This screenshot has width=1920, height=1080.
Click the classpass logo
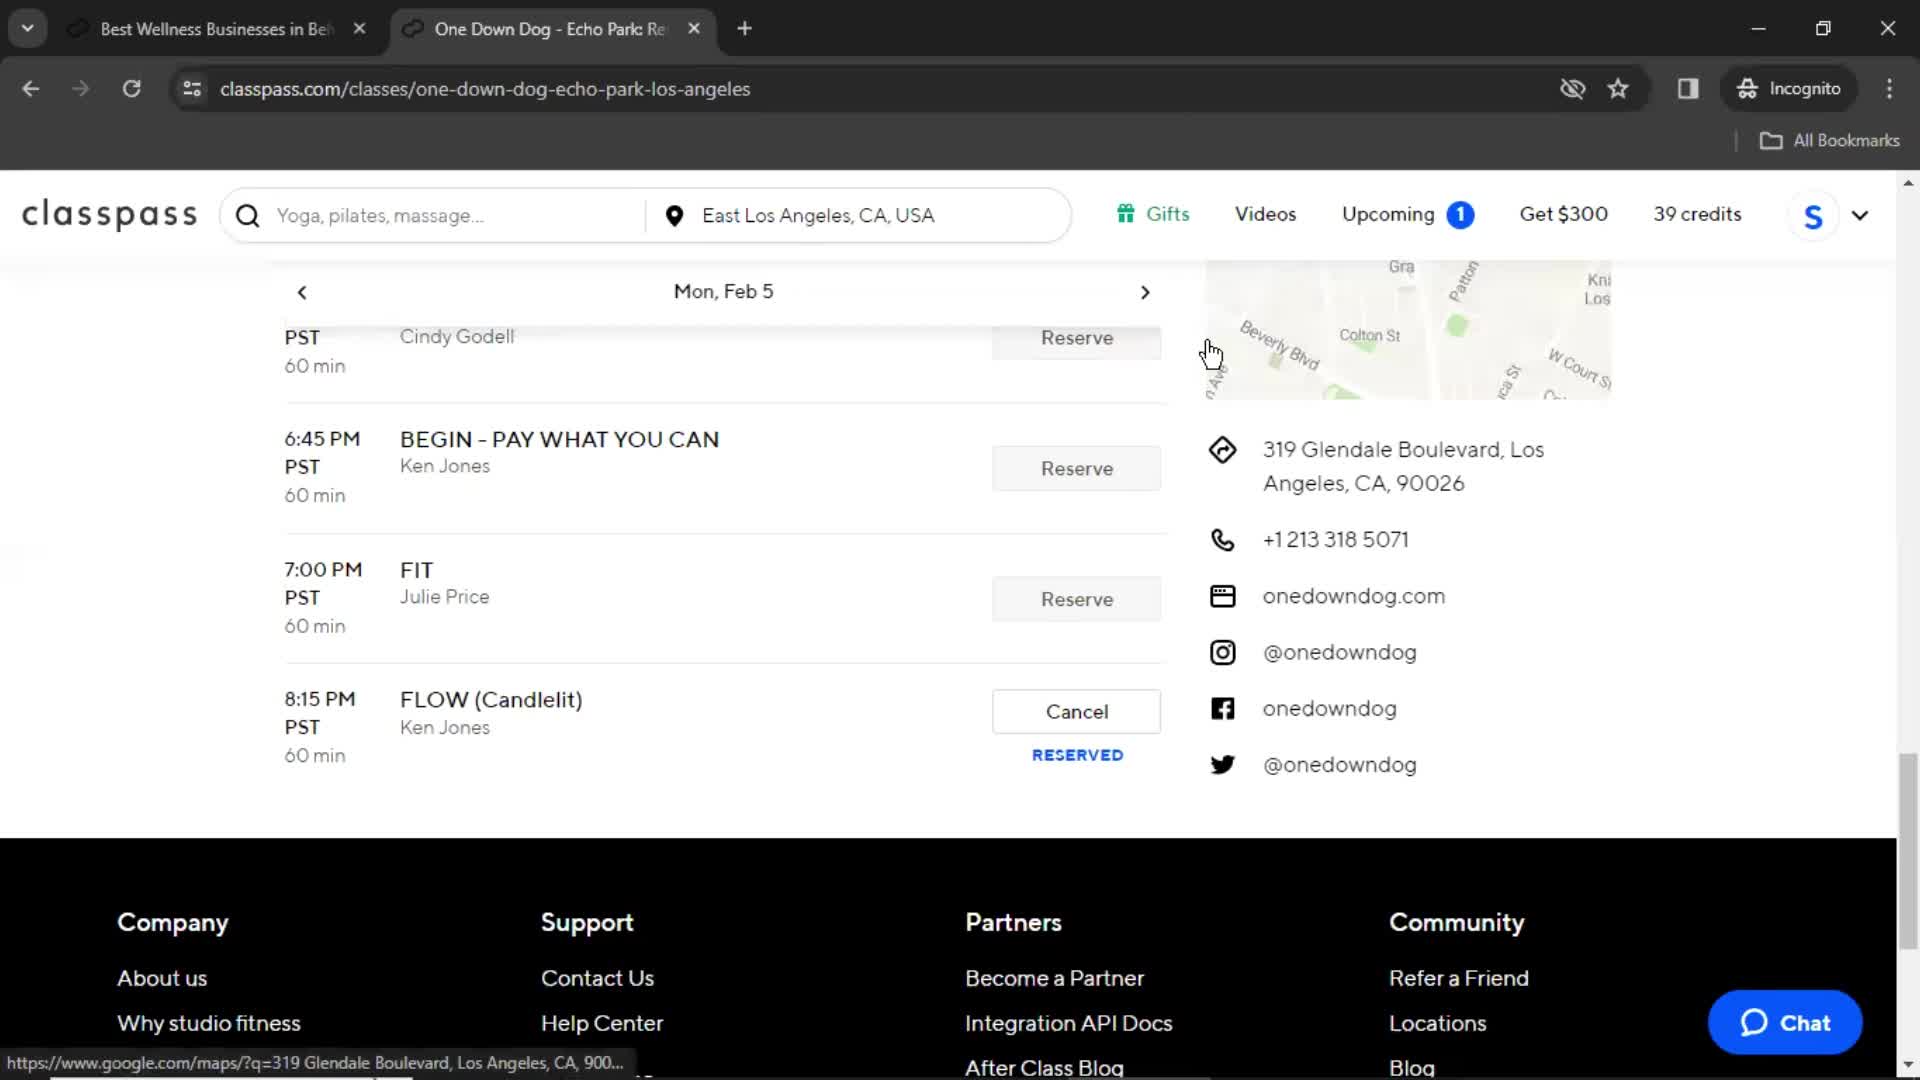point(110,215)
